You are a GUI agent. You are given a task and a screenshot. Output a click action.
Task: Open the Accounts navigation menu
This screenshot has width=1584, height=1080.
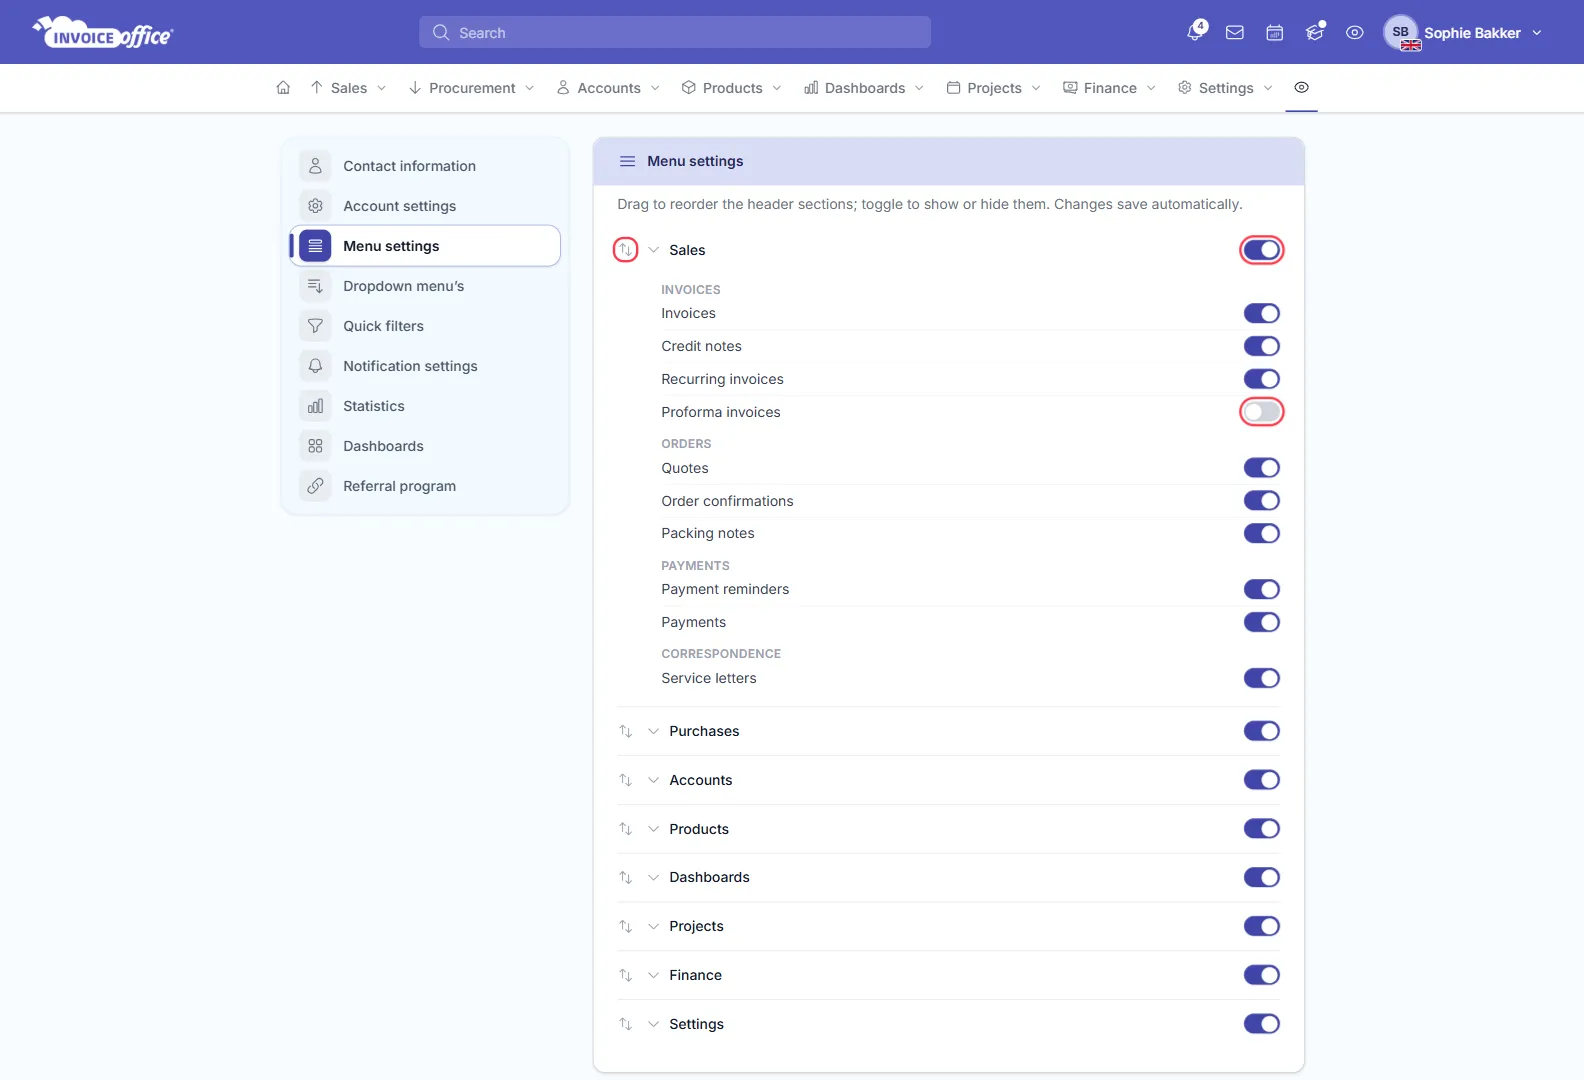608,88
